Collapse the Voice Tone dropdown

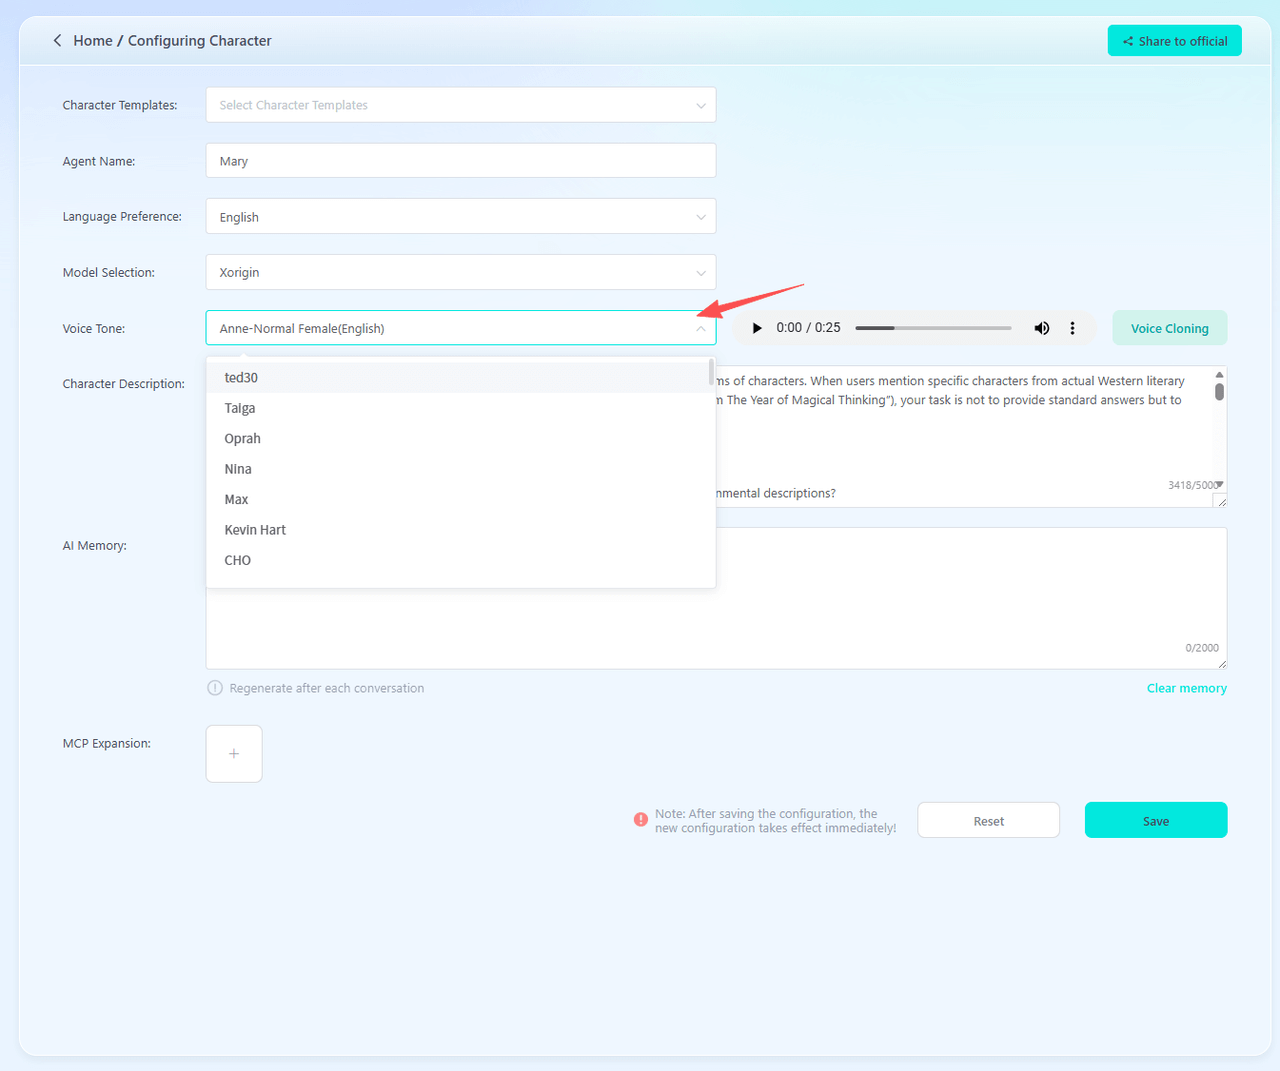click(700, 328)
